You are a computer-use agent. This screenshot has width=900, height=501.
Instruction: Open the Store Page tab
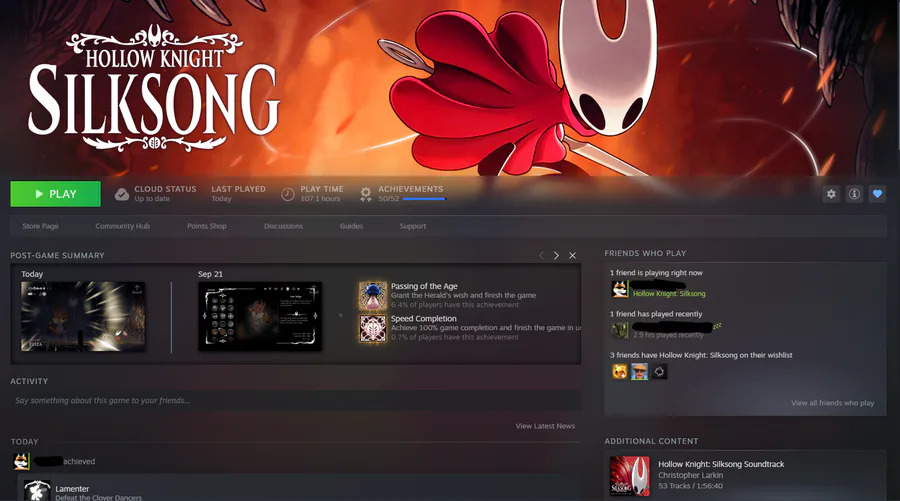[x=40, y=226]
